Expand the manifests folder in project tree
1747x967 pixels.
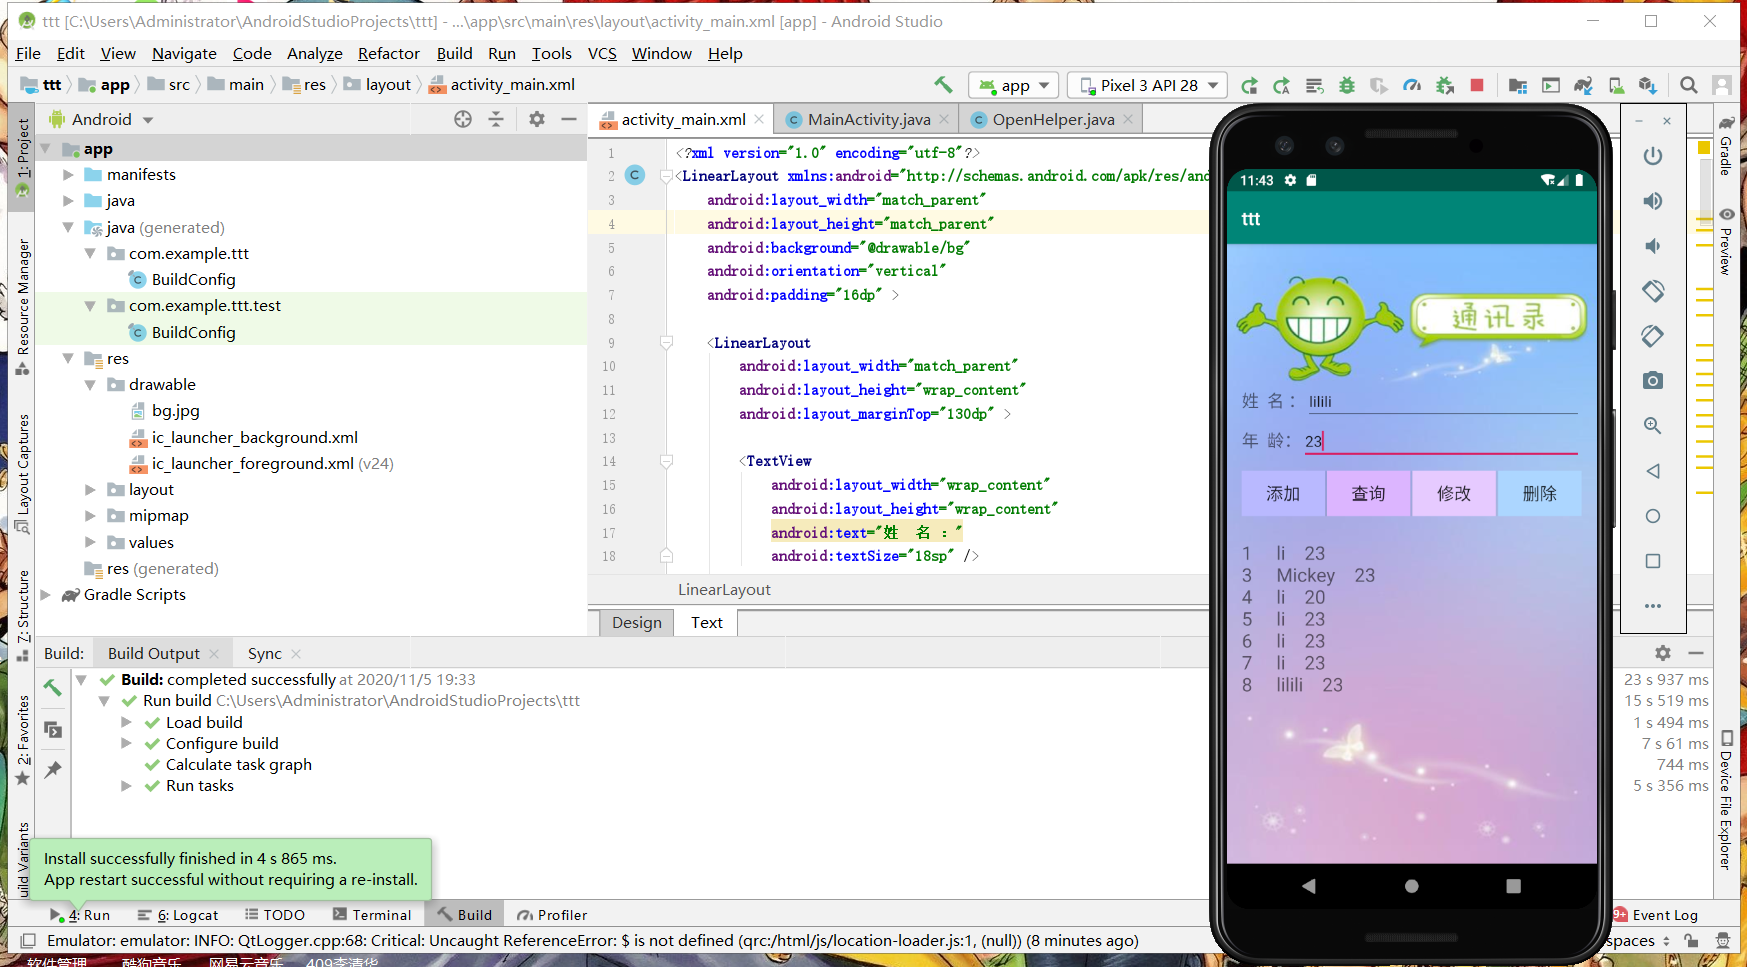point(69,175)
